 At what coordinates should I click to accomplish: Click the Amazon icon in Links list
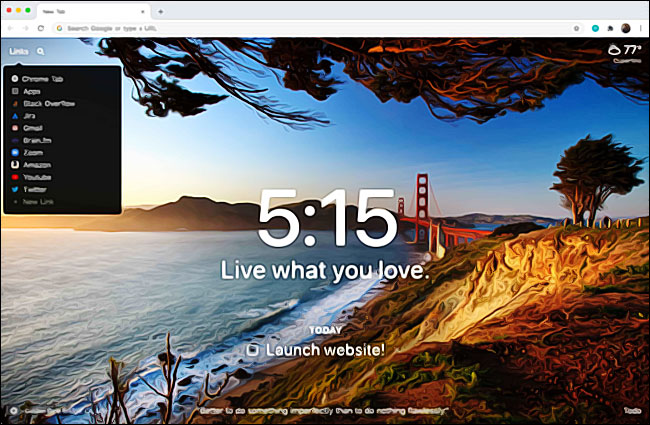15,165
